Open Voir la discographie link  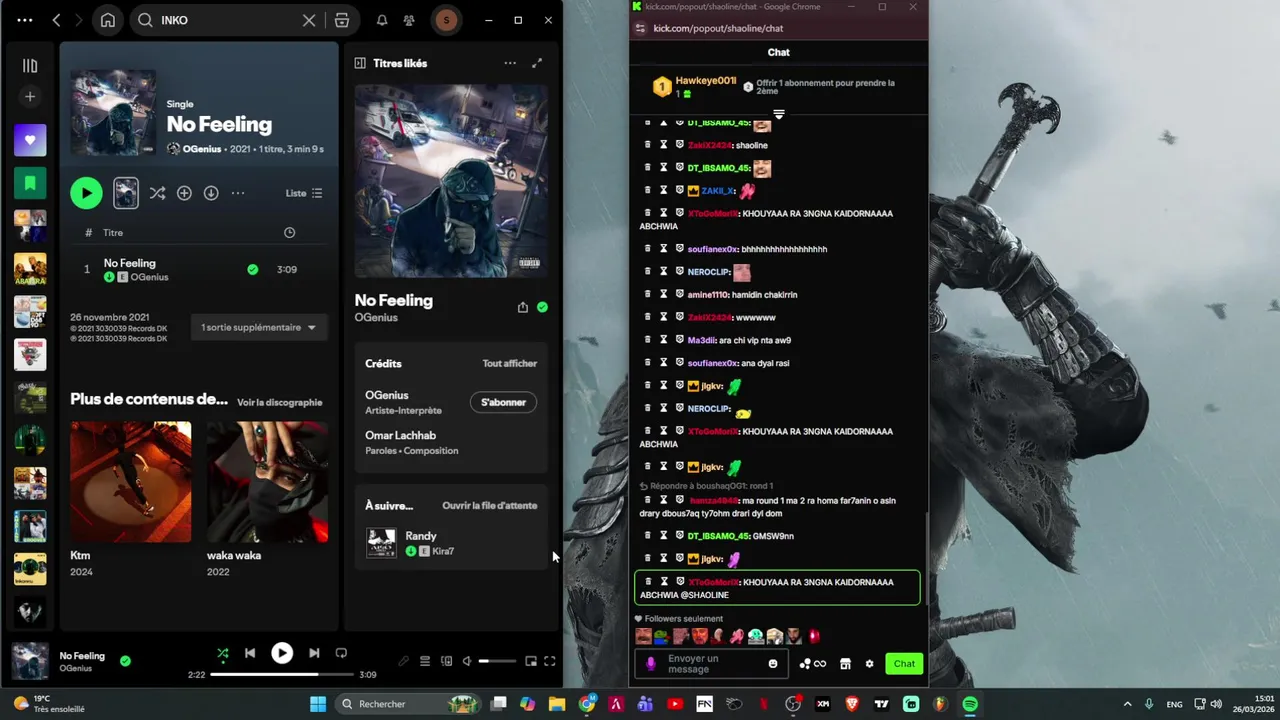(280, 402)
